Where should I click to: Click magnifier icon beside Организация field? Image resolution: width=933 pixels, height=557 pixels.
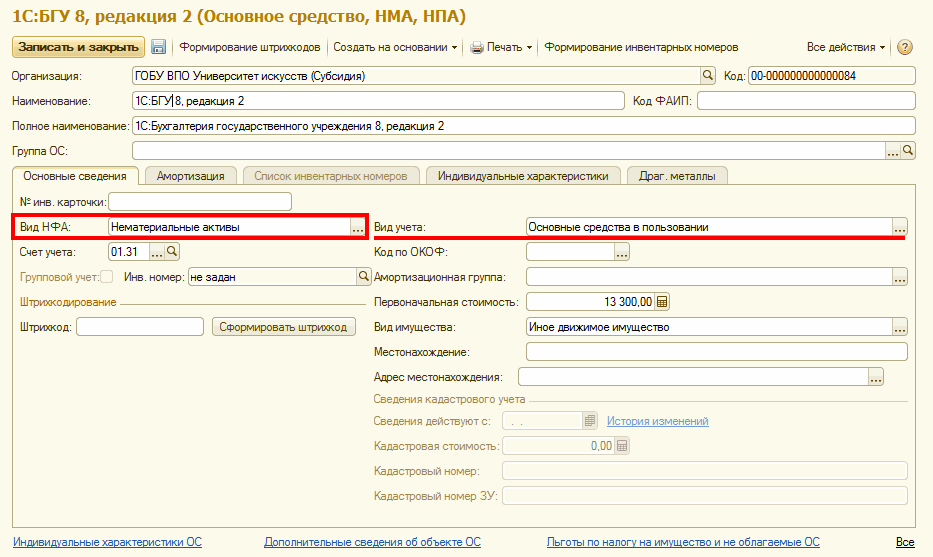tap(708, 75)
